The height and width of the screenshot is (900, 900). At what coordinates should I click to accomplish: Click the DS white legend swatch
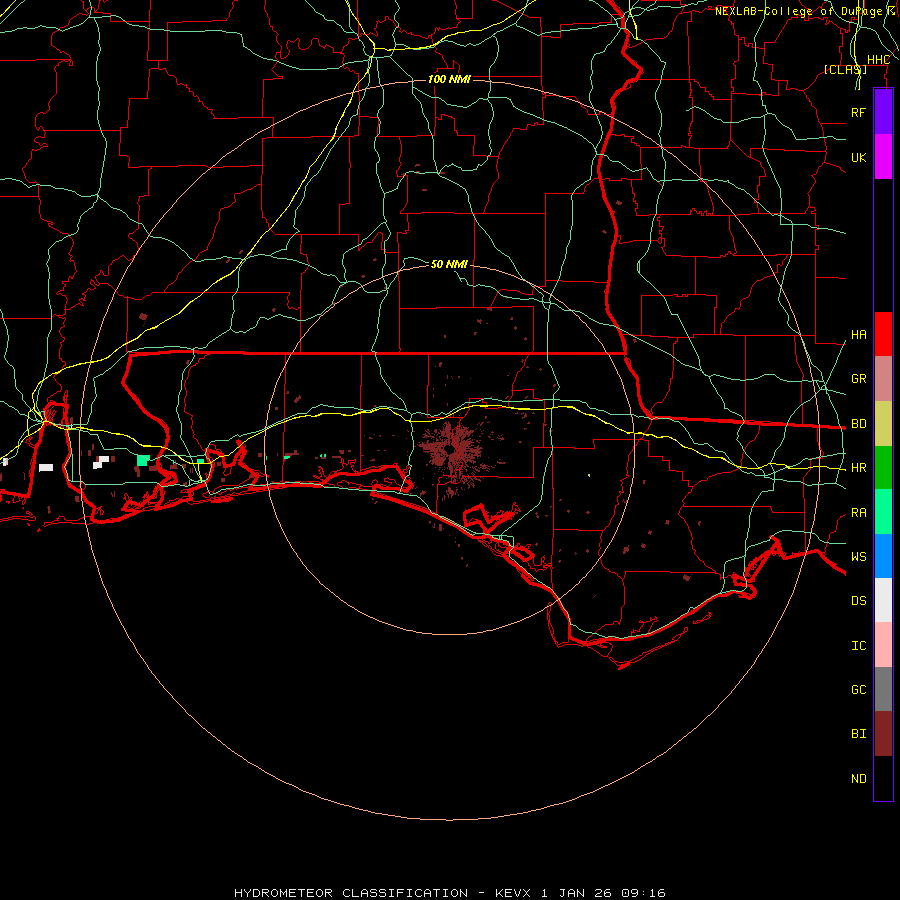[883, 600]
